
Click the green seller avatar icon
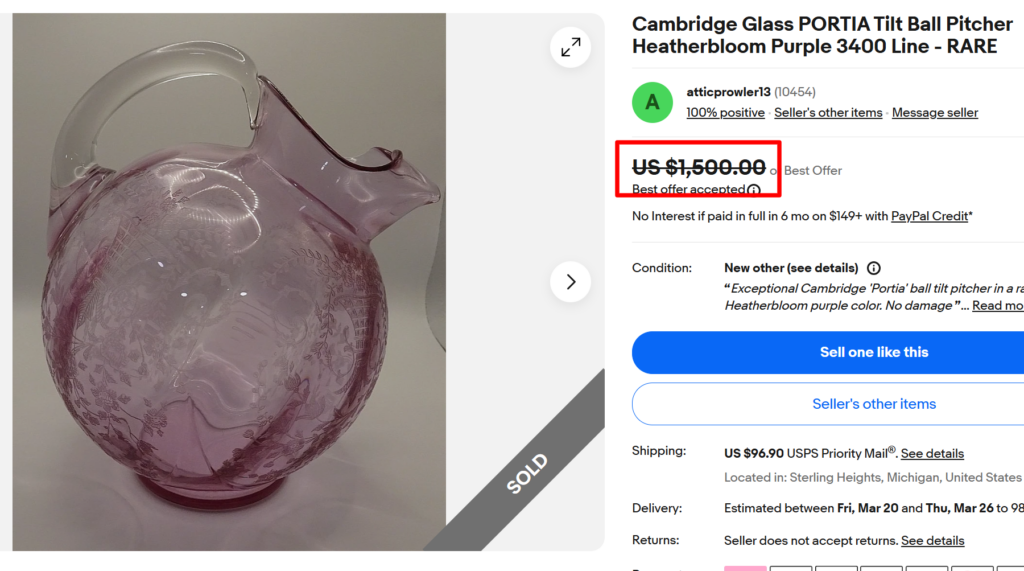point(652,102)
